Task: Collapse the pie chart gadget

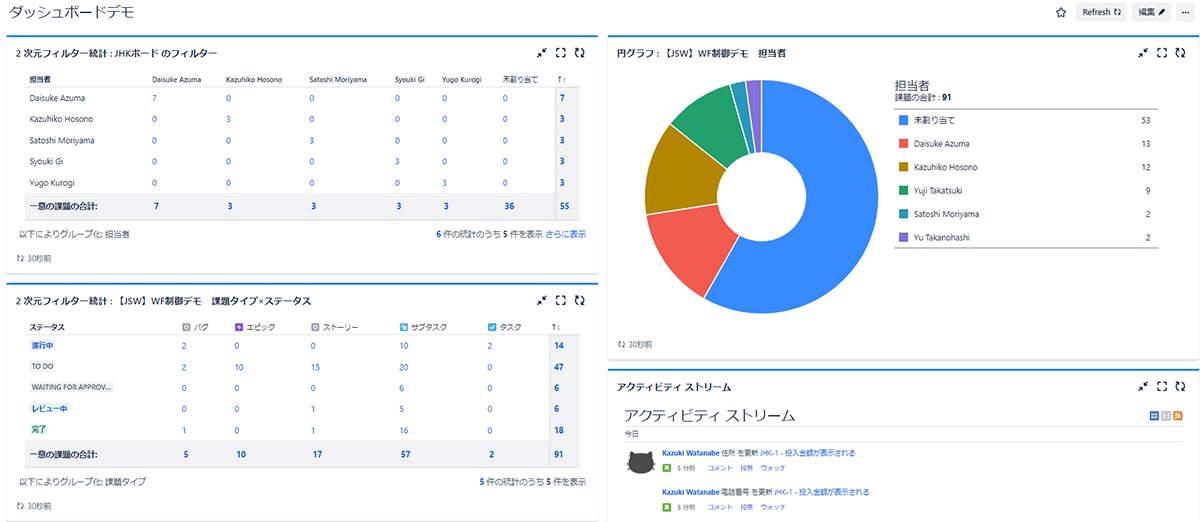Action: (x=1143, y=53)
